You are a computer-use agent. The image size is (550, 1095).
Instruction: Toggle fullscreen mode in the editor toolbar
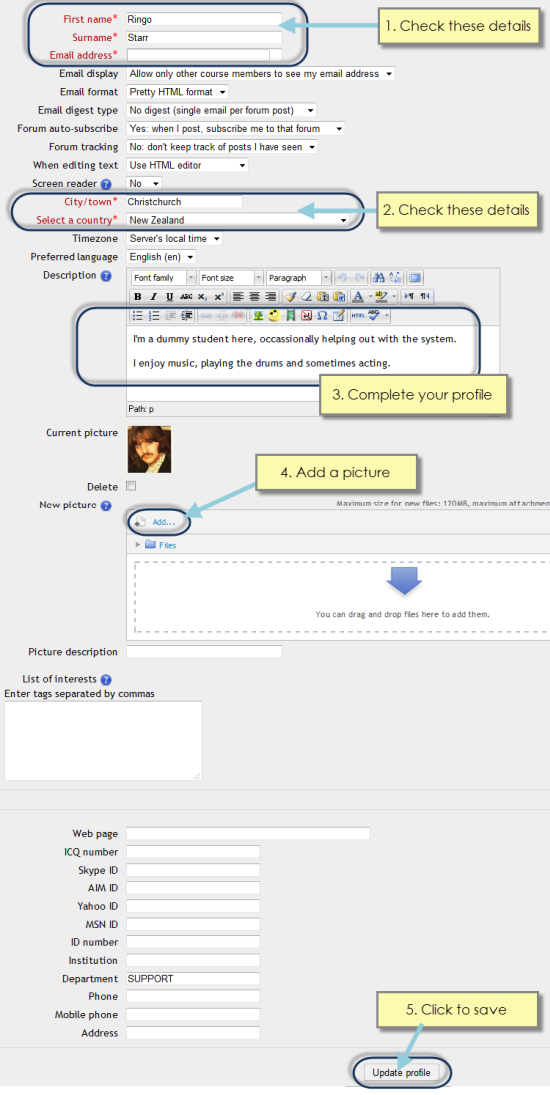click(x=415, y=278)
